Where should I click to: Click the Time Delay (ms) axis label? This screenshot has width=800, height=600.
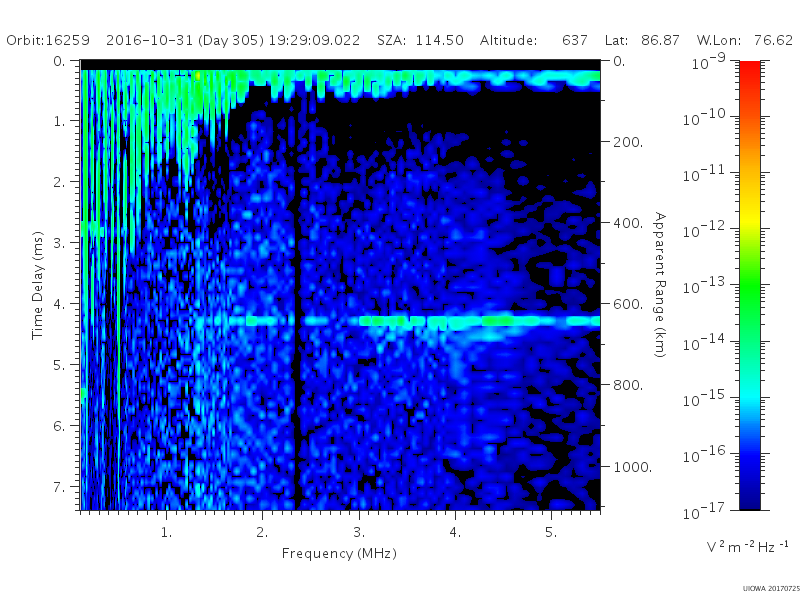click(37, 285)
